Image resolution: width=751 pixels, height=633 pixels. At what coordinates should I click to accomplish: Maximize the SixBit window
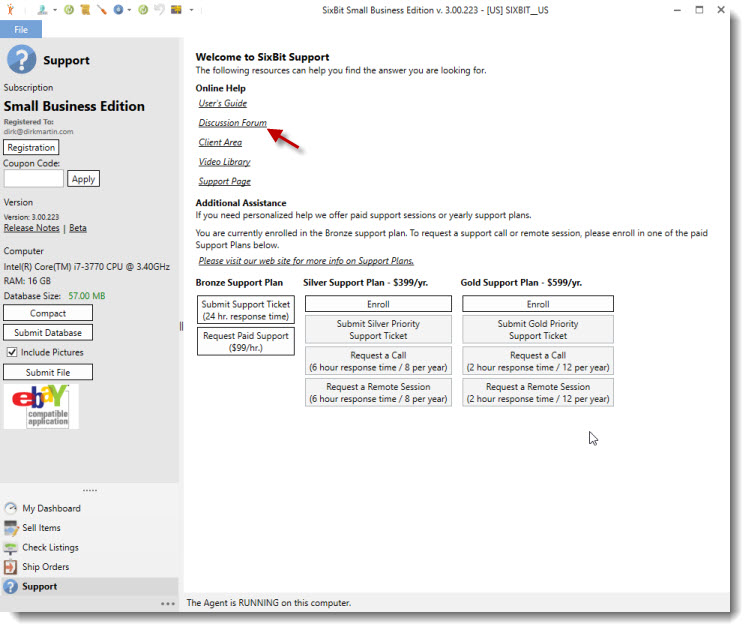pyautogui.click(x=699, y=10)
